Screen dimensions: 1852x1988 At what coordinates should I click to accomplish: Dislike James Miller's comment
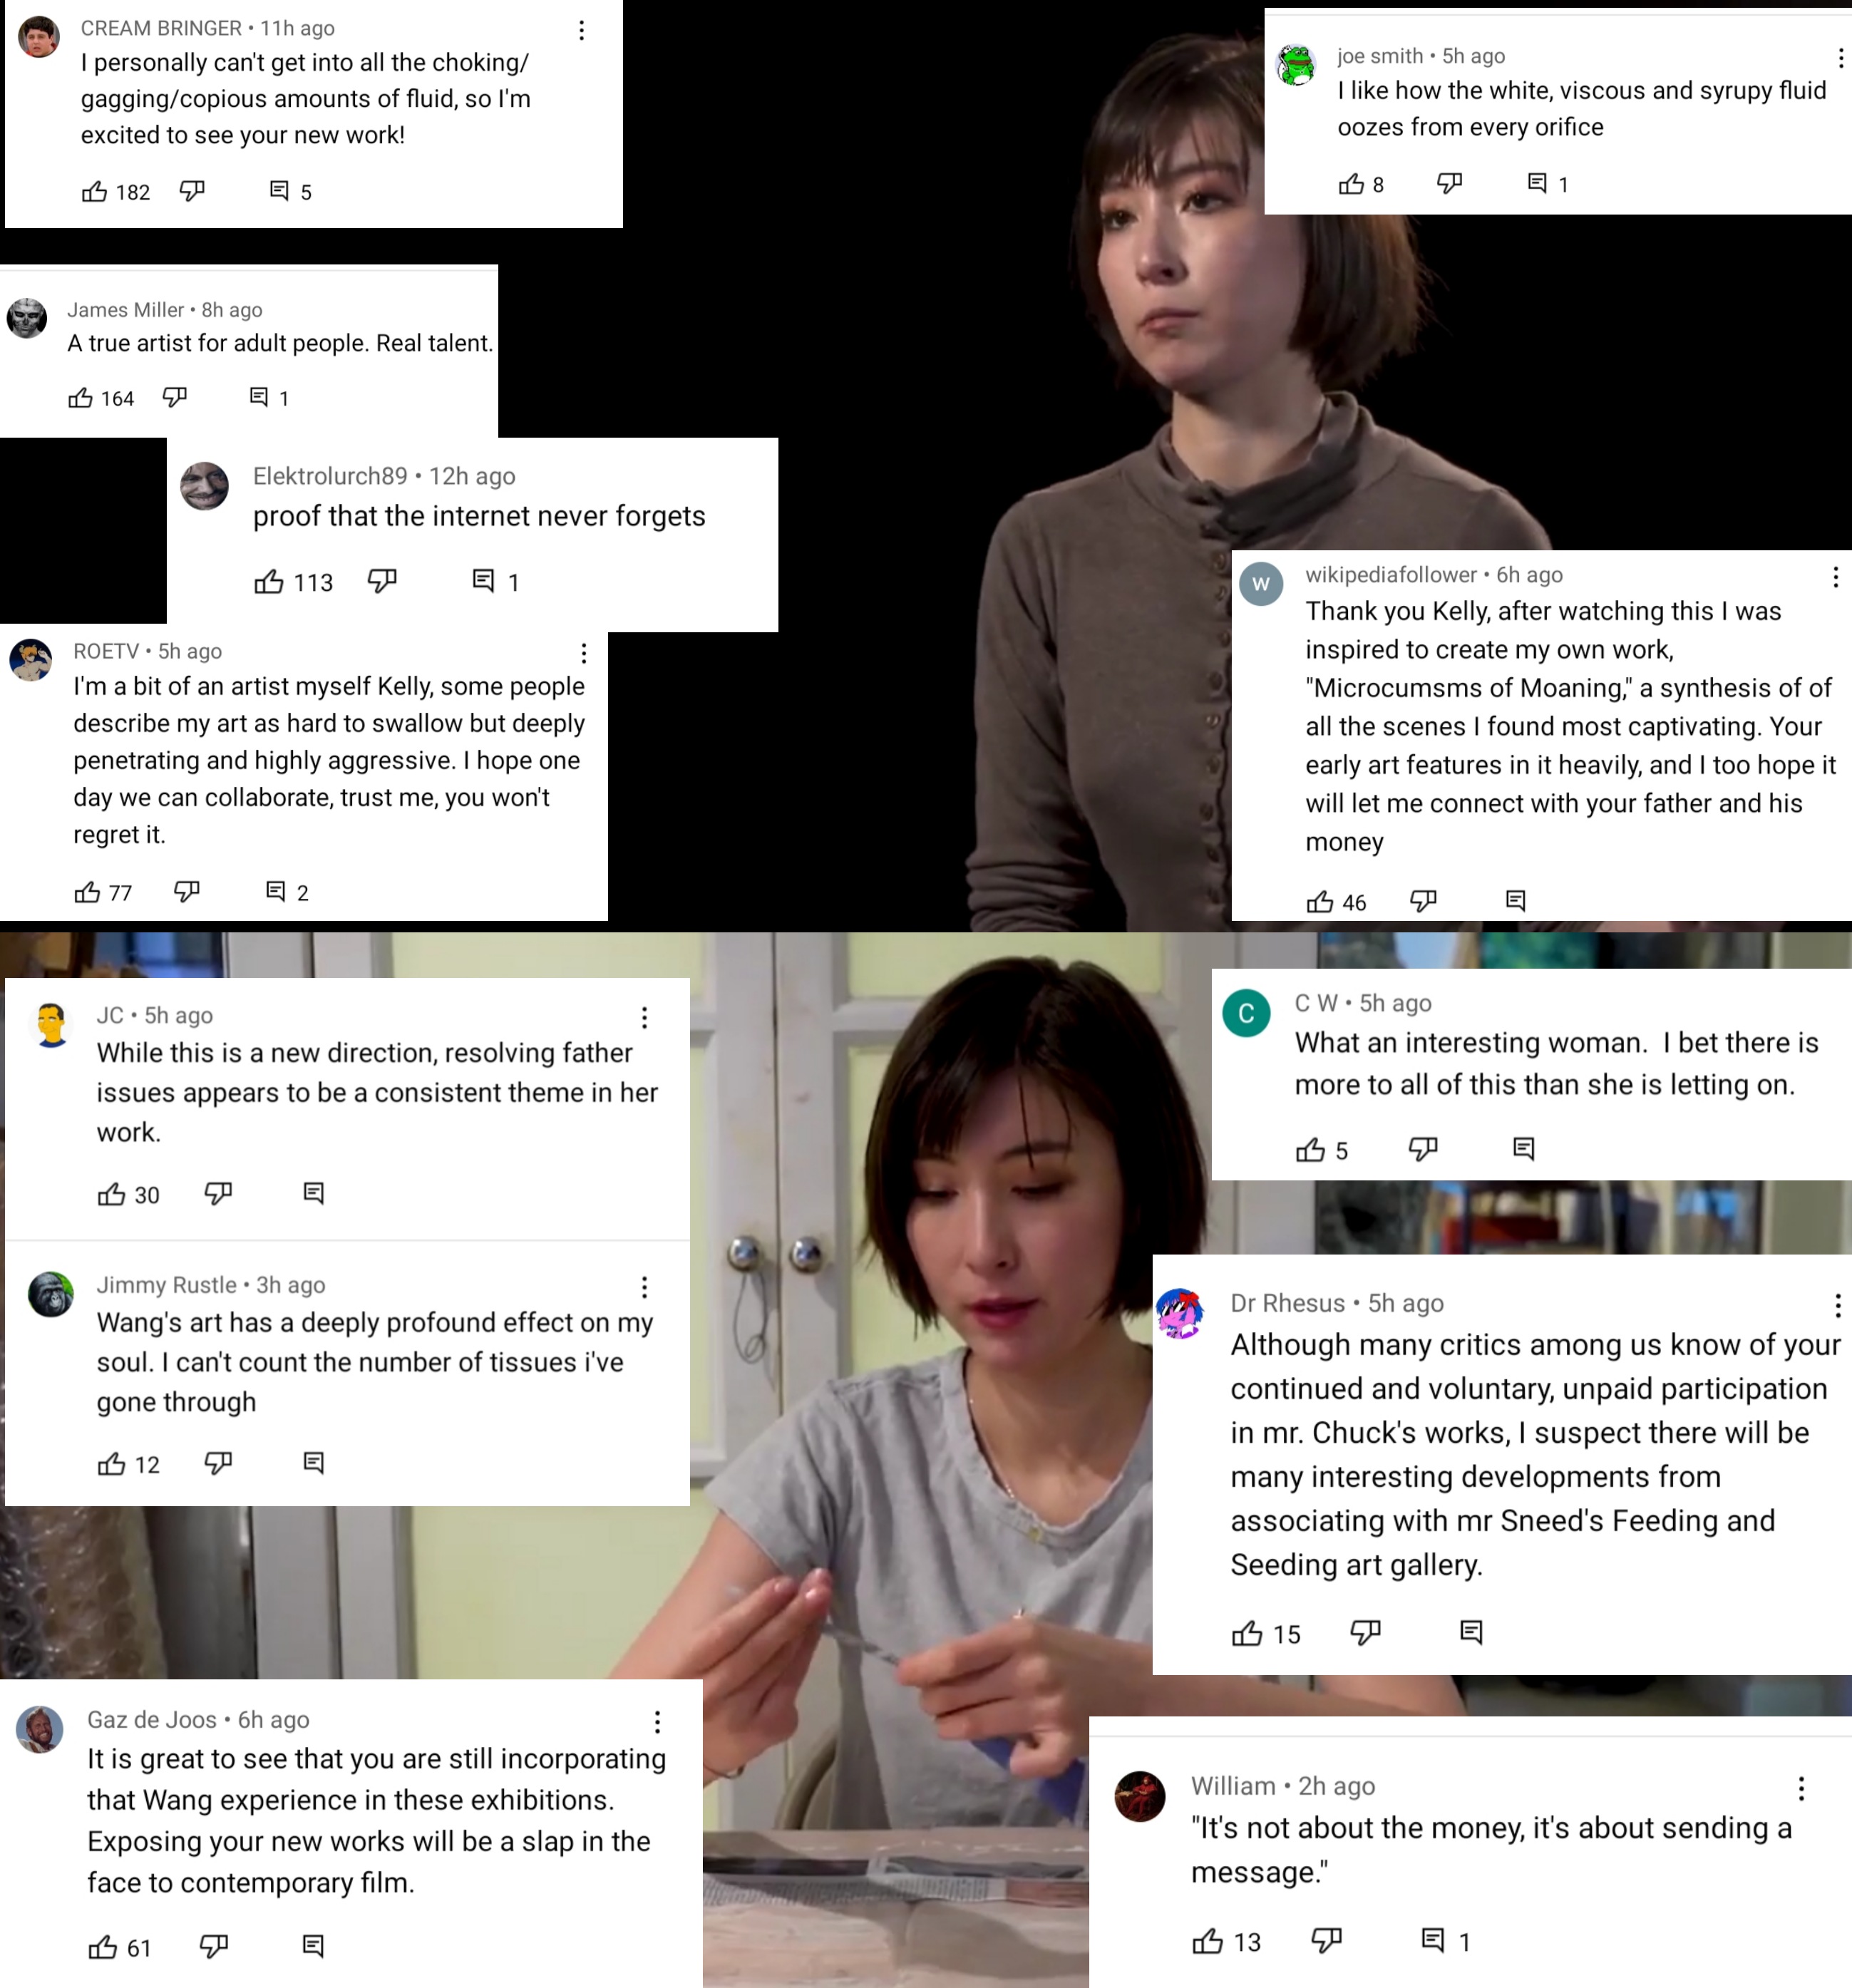click(x=175, y=397)
